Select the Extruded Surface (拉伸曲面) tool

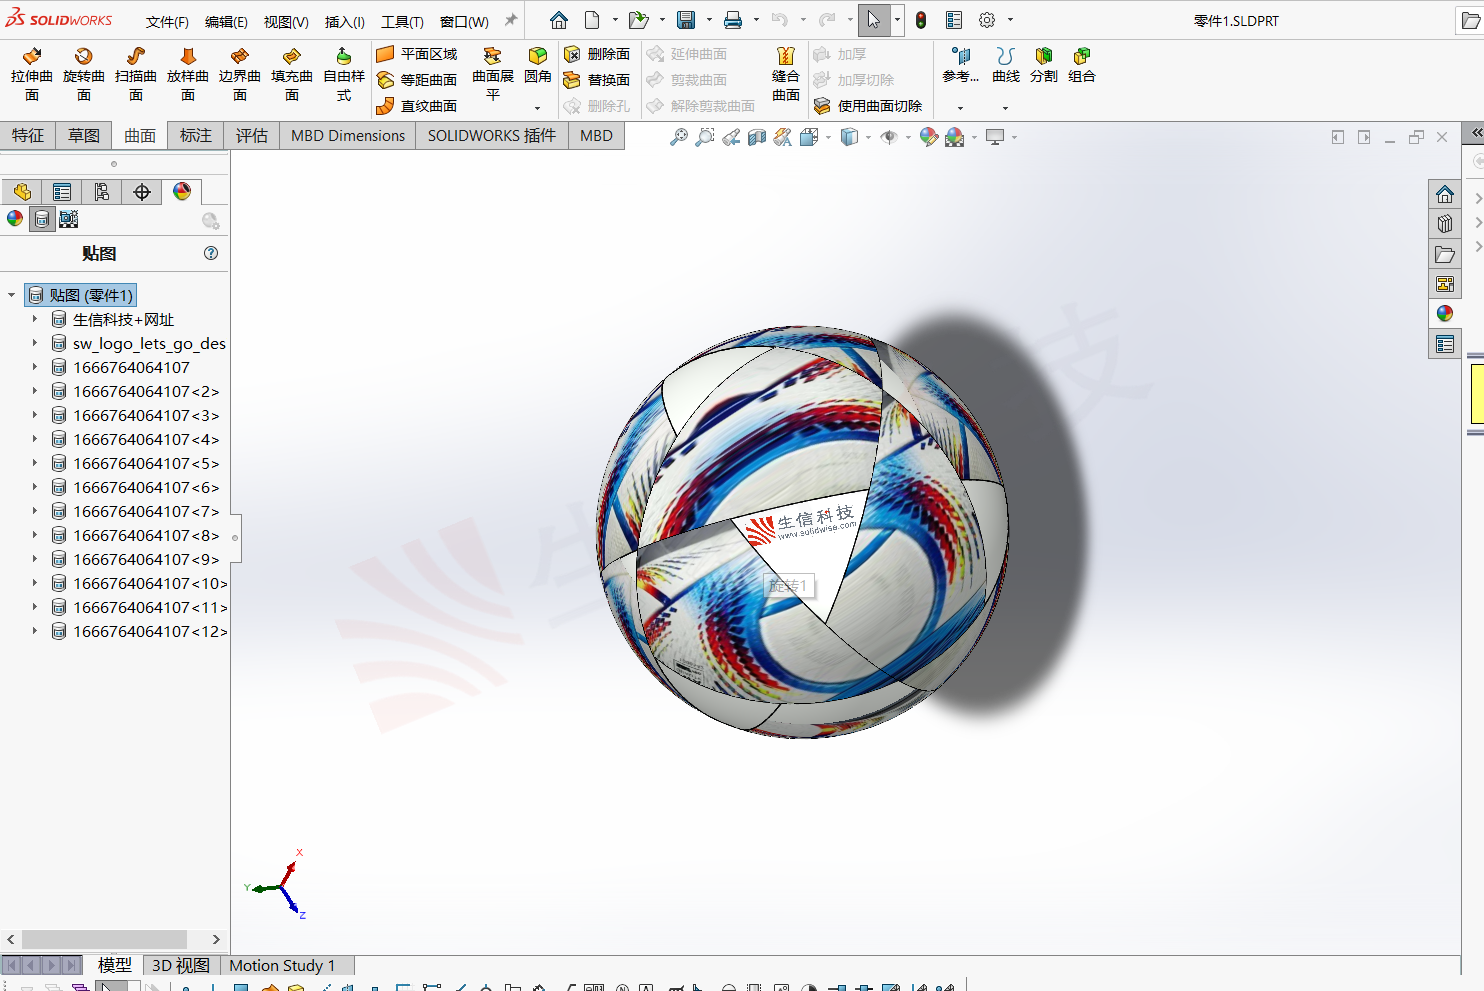point(32,75)
